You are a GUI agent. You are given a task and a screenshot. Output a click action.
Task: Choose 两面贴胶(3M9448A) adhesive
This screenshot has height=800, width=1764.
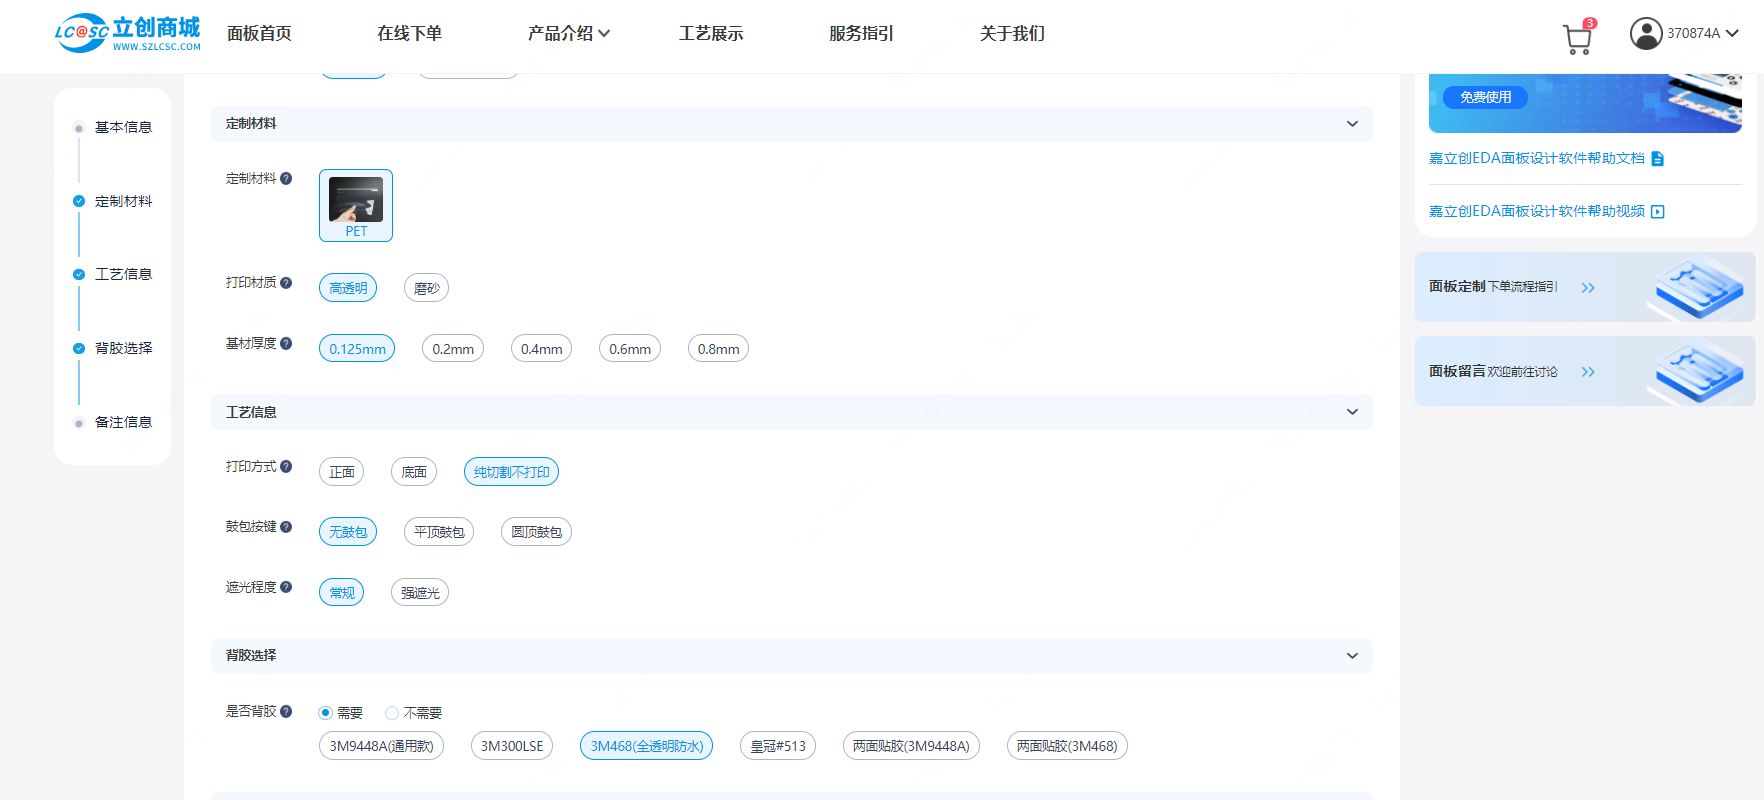tap(911, 746)
